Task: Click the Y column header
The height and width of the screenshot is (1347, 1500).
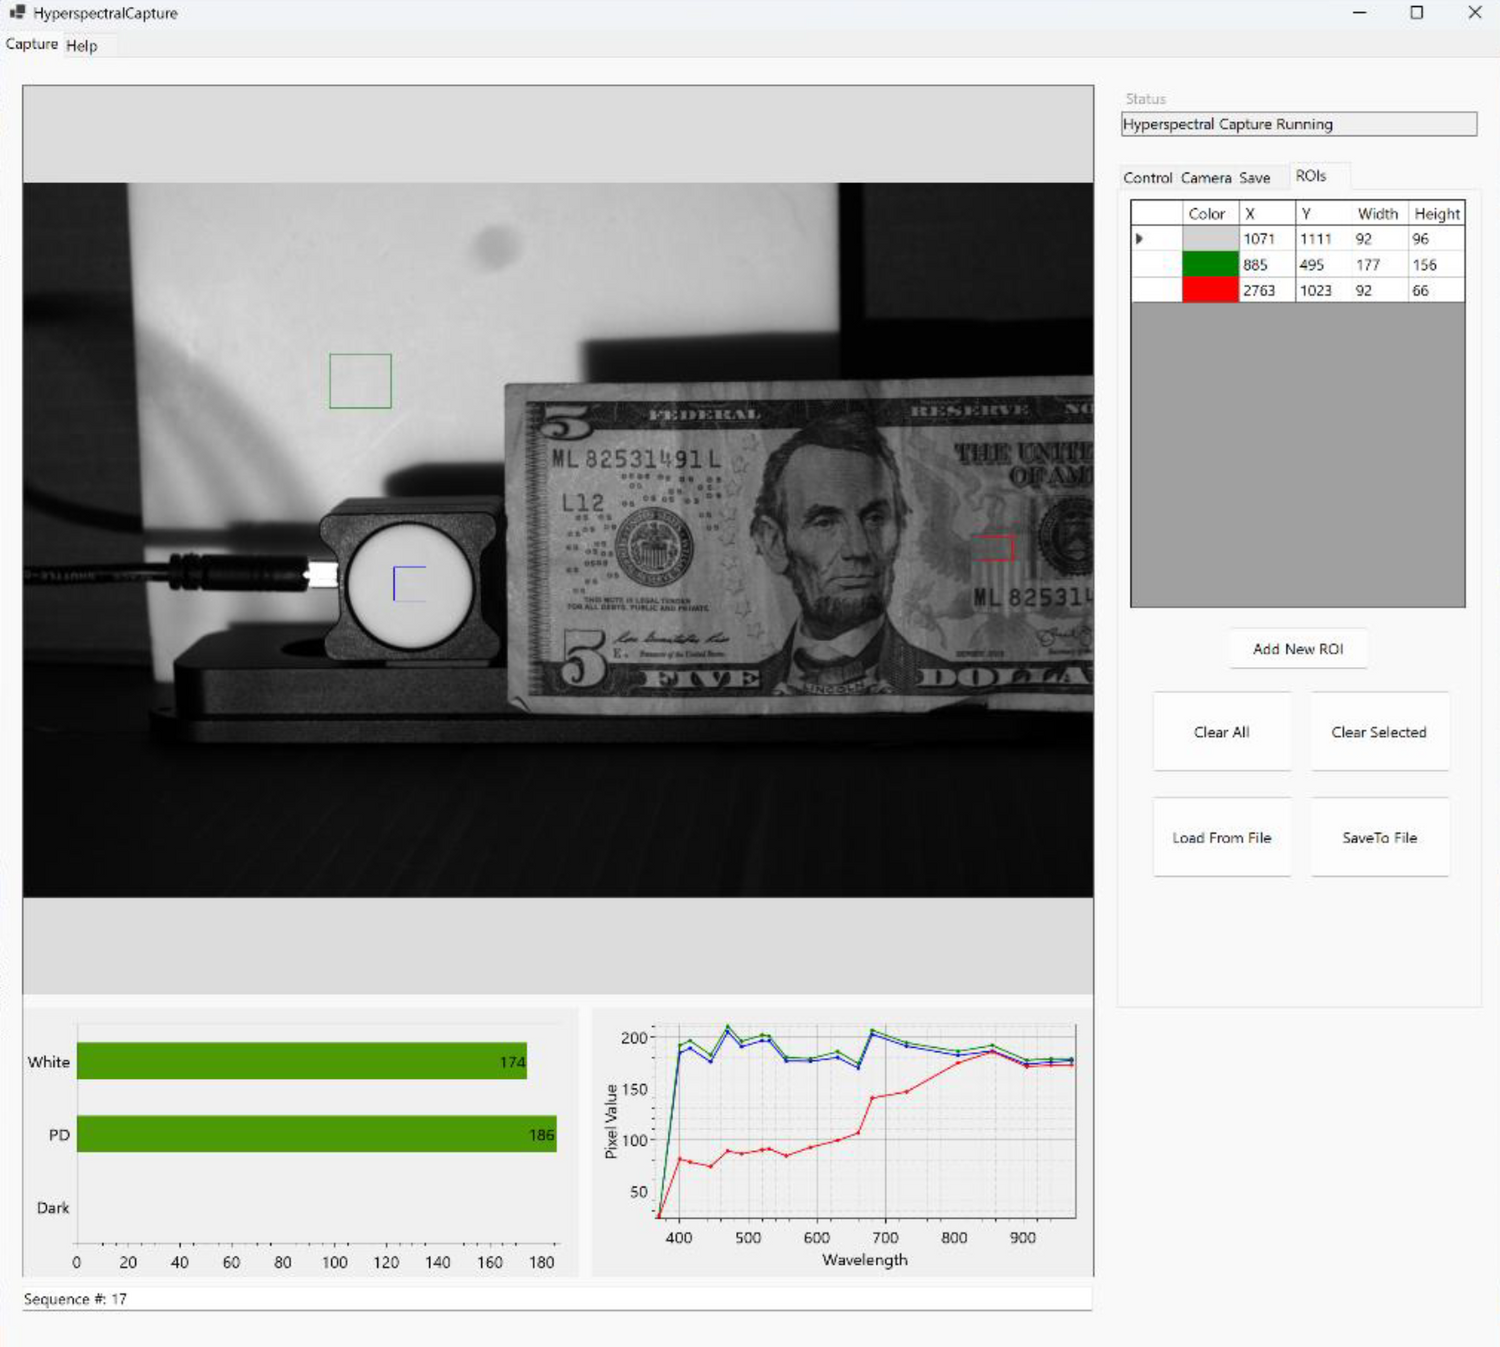Action: coord(1323,214)
